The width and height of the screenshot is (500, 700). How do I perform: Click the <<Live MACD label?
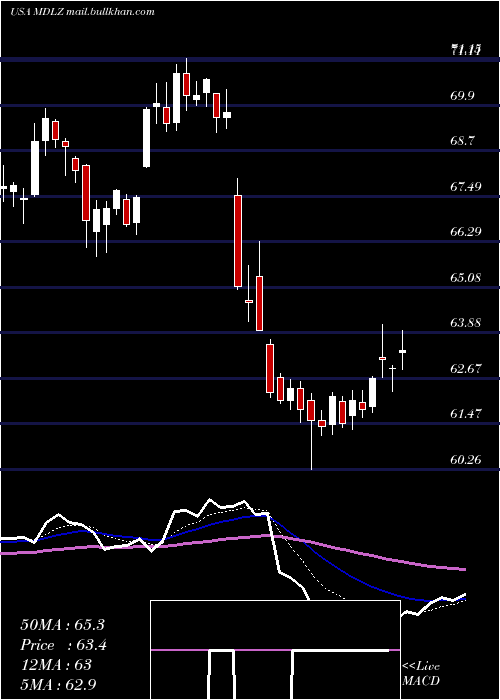click(421, 673)
